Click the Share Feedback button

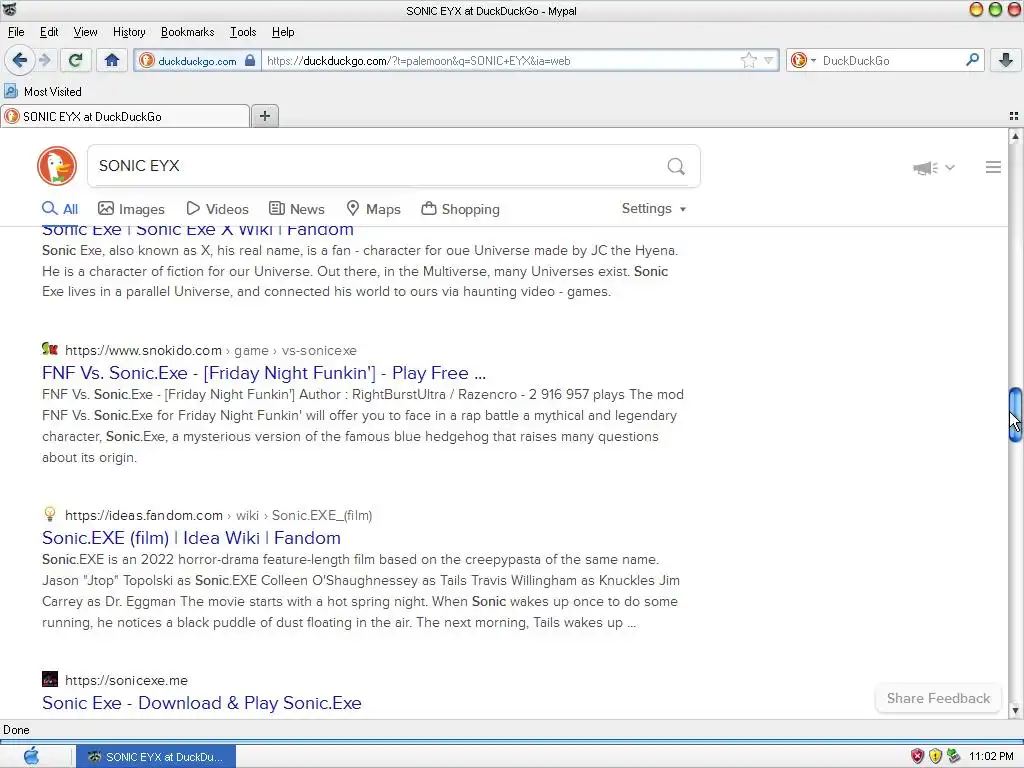938,698
